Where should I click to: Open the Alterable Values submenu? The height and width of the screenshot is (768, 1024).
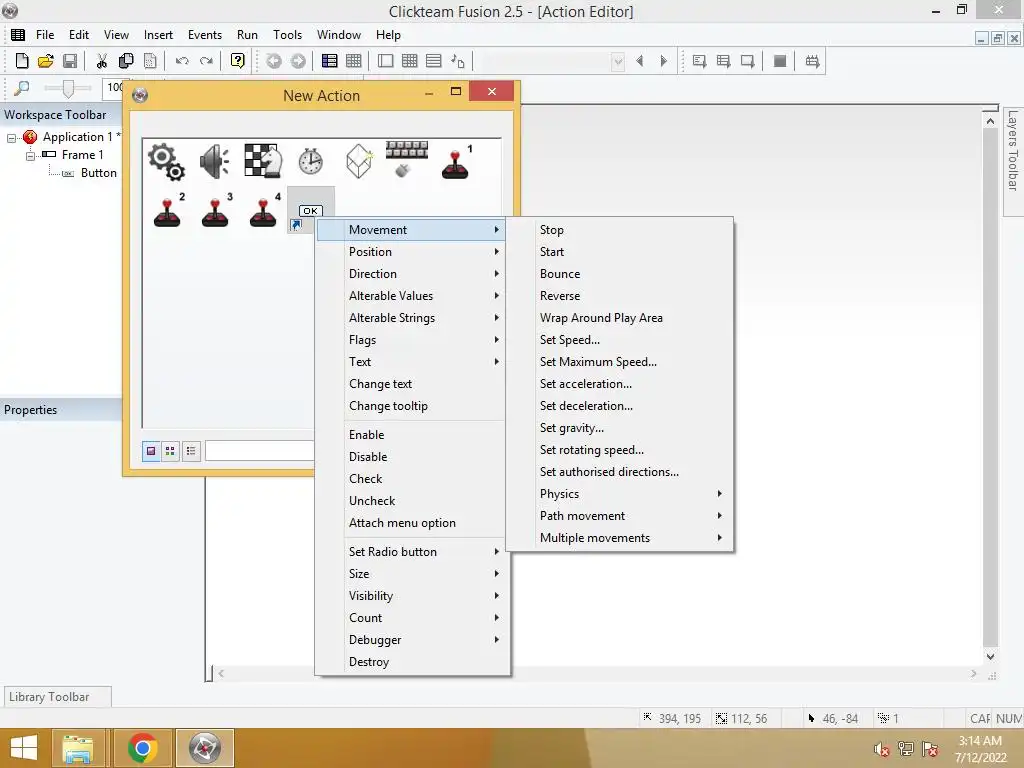coord(410,296)
